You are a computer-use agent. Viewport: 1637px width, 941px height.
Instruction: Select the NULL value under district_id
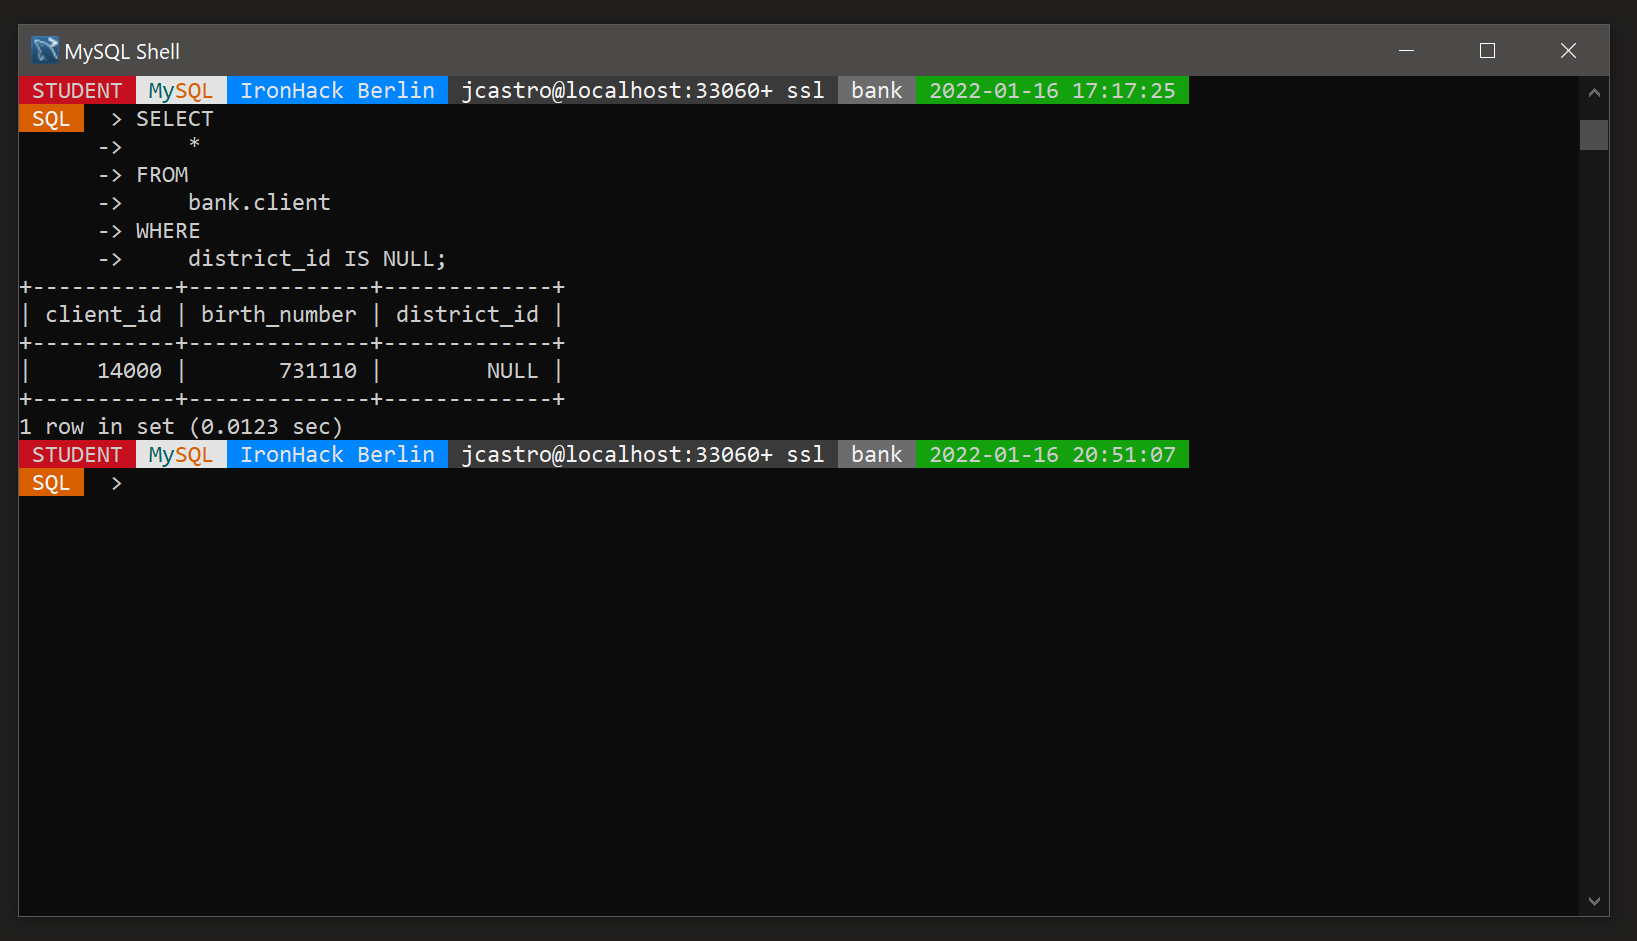pyautogui.click(x=512, y=370)
